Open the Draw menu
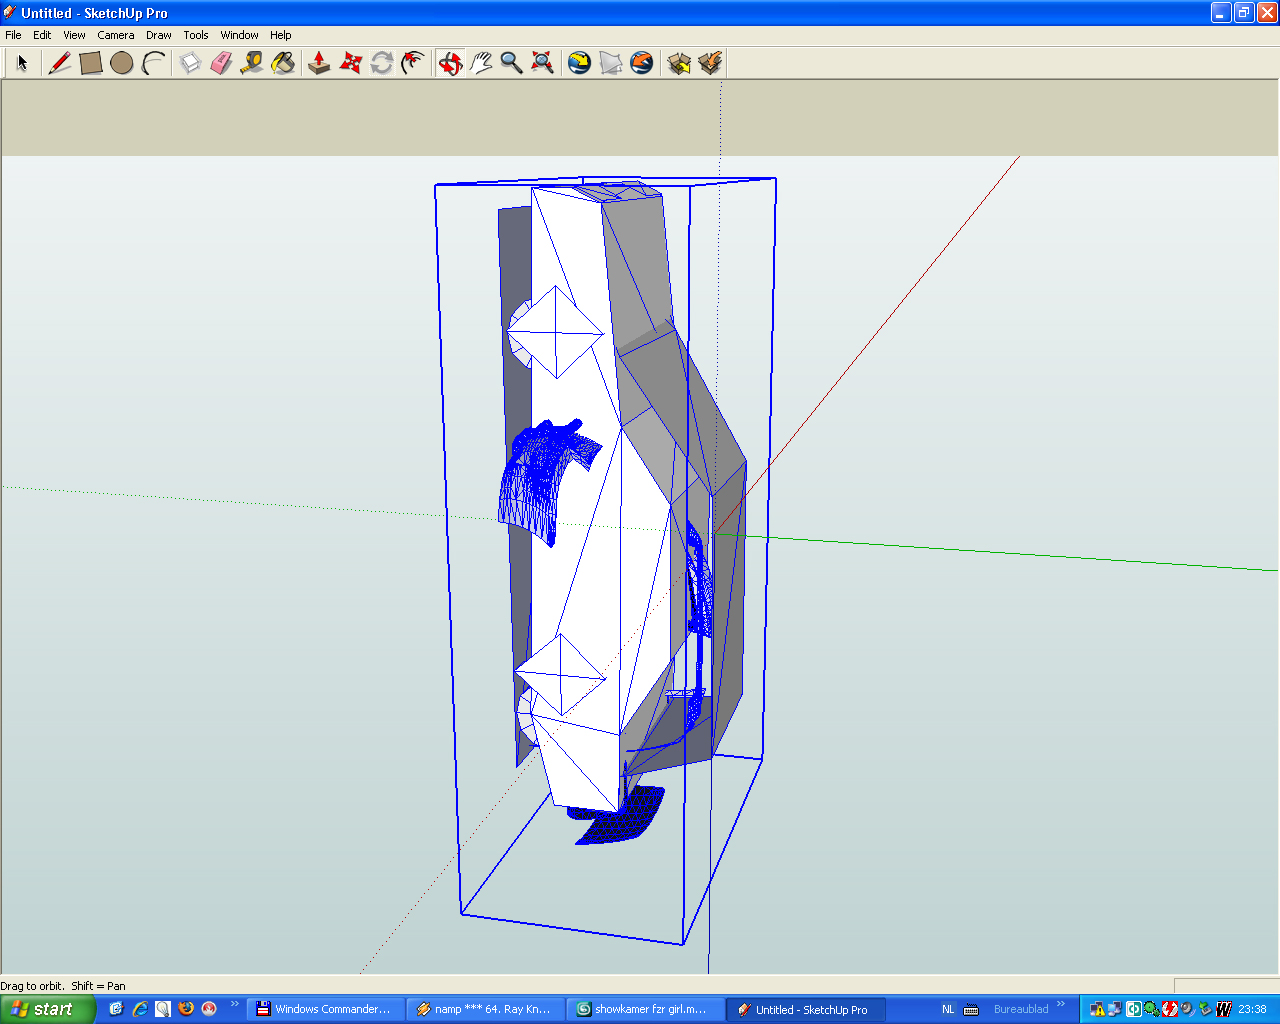The image size is (1280, 1024). coord(158,35)
